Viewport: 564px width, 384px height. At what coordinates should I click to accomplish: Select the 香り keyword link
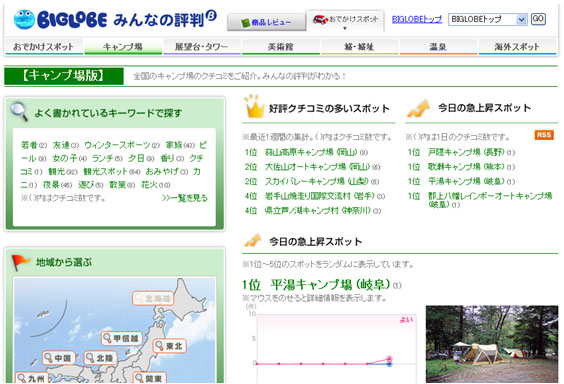[x=168, y=158]
